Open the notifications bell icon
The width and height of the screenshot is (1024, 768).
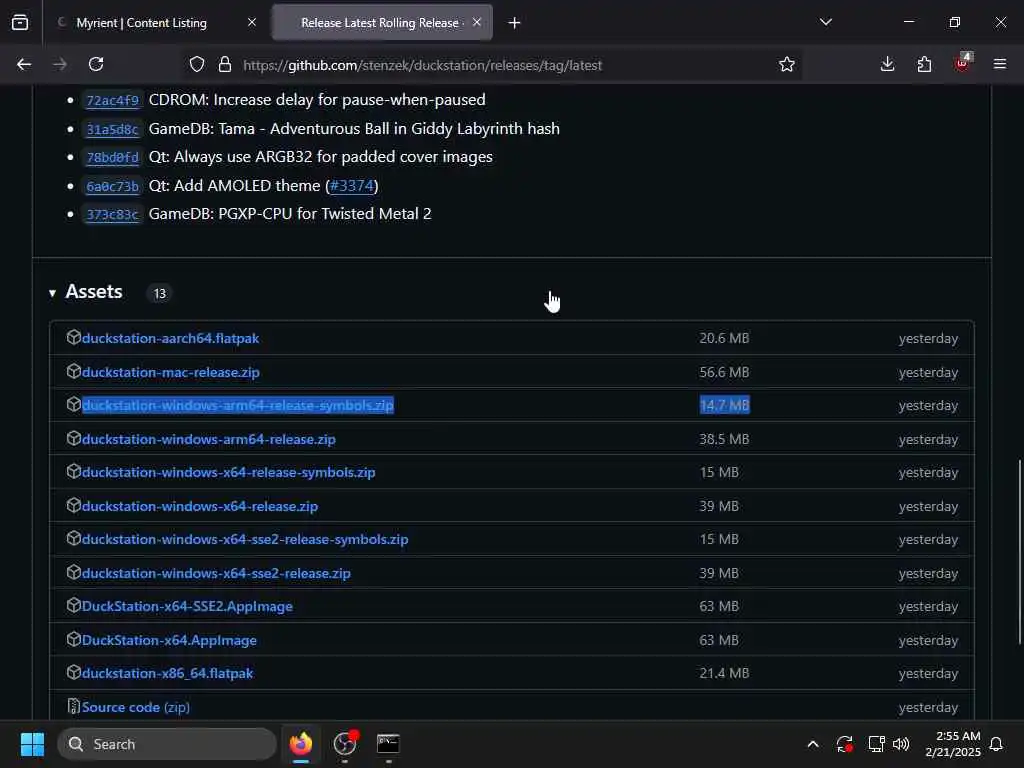(x=996, y=744)
